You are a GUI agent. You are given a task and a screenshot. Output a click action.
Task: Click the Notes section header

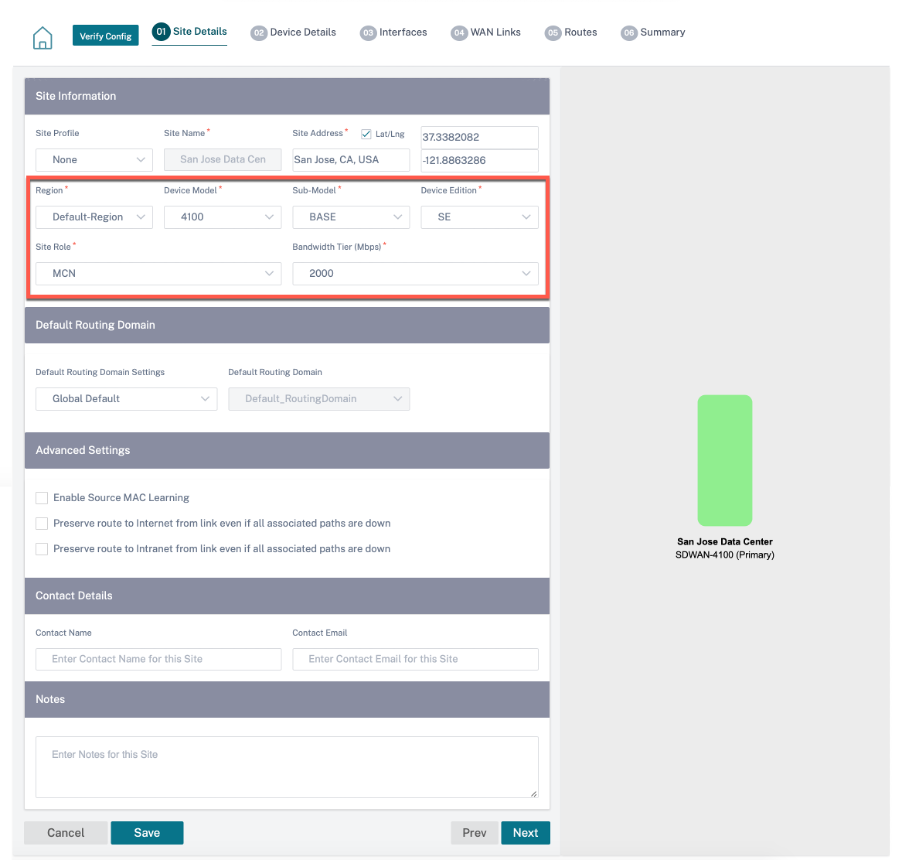pos(287,700)
